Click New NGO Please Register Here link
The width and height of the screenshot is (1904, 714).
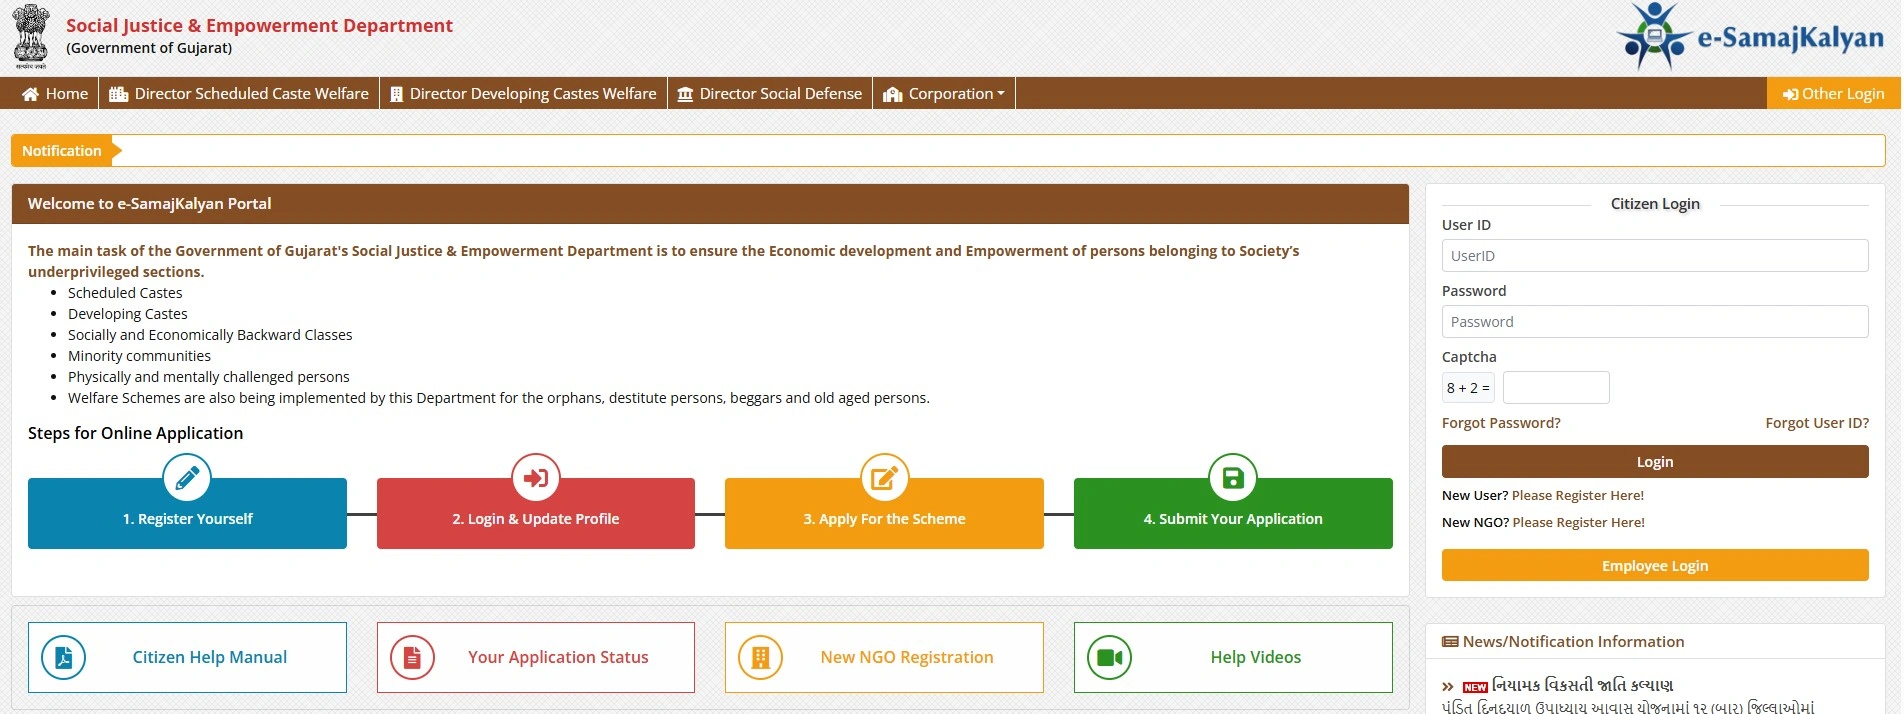point(1579,523)
